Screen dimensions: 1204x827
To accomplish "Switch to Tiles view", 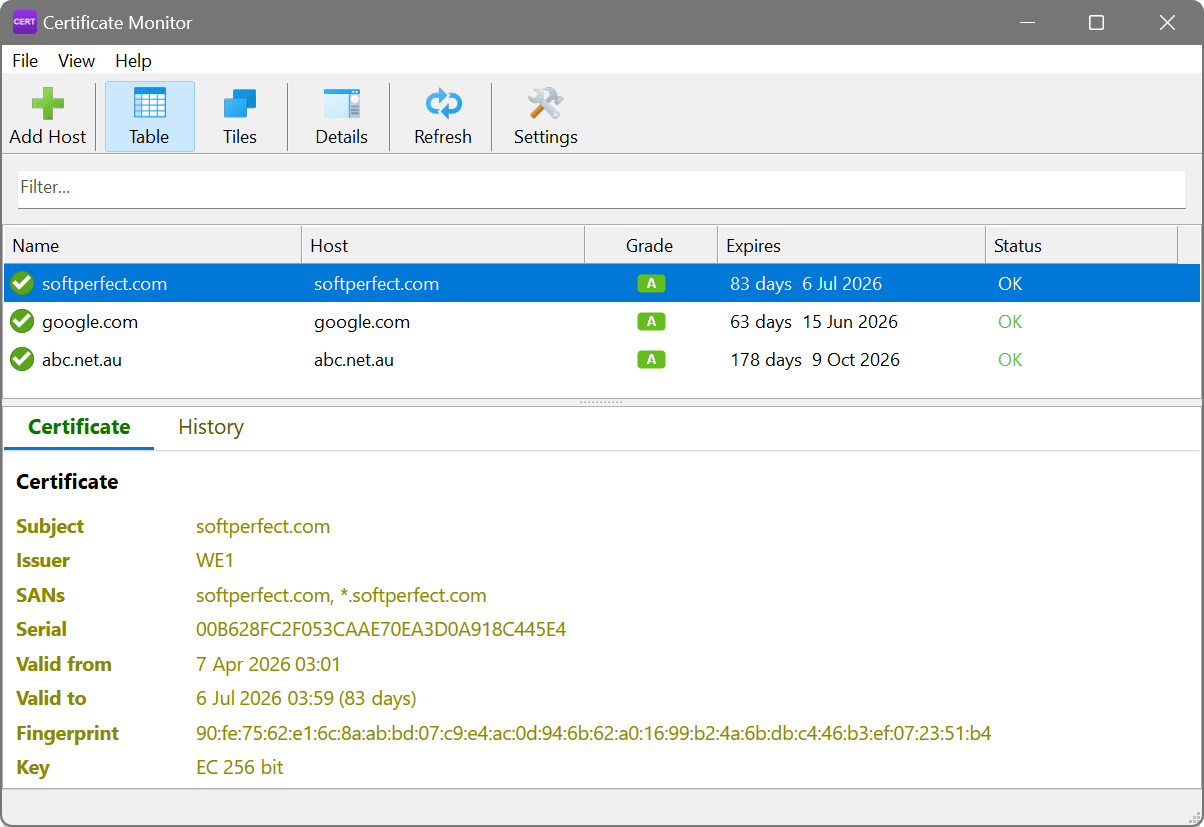I will coord(239,115).
